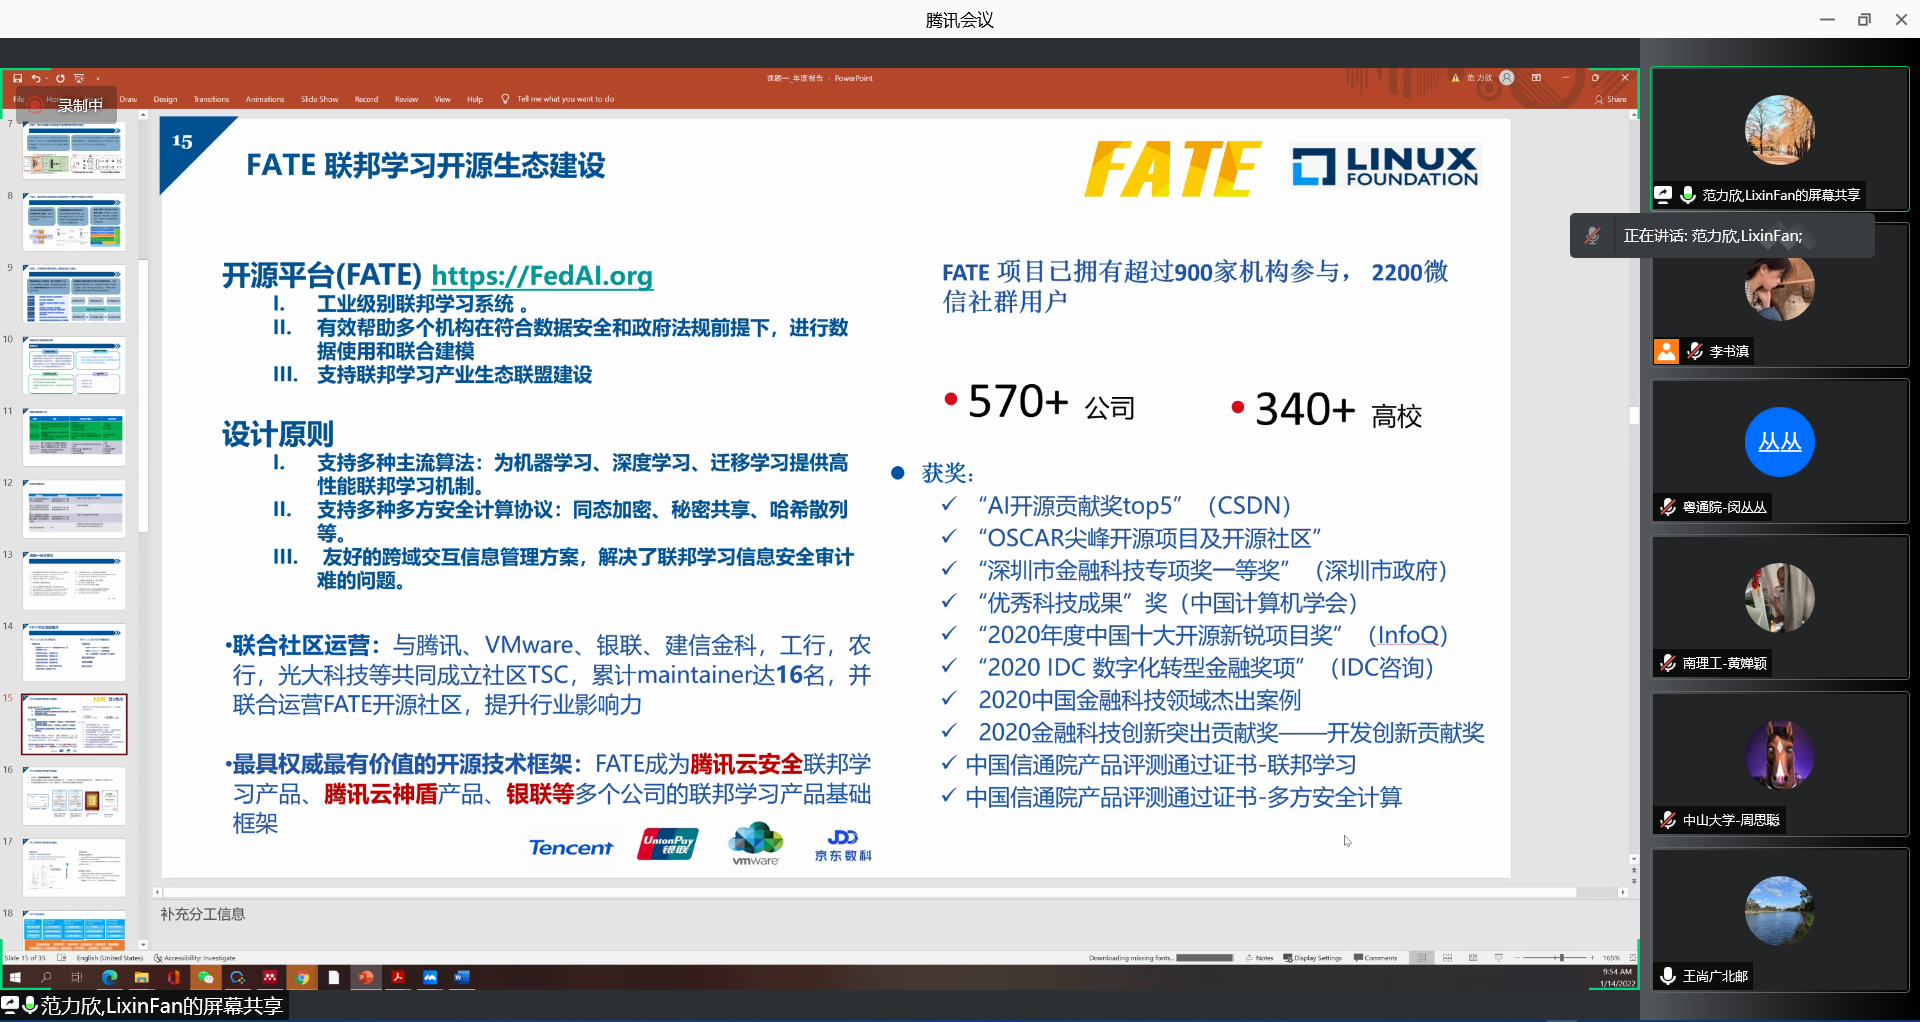Image resolution: width=1920 pixels, height=1022 pixels.
Task: Open the Windows Start menu
Action: pyautogui.click(x=15, y=977)
